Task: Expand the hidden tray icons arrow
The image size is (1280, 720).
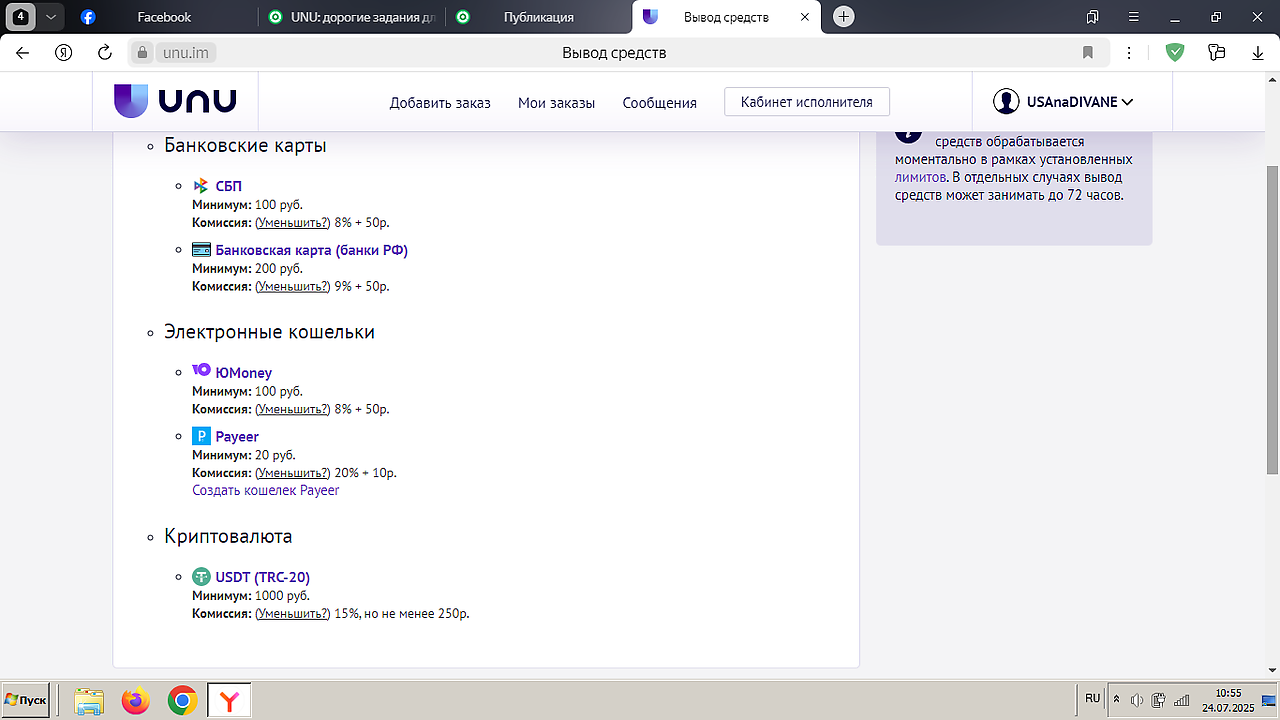Action: pyautogui.click(x=1117, y=700)
